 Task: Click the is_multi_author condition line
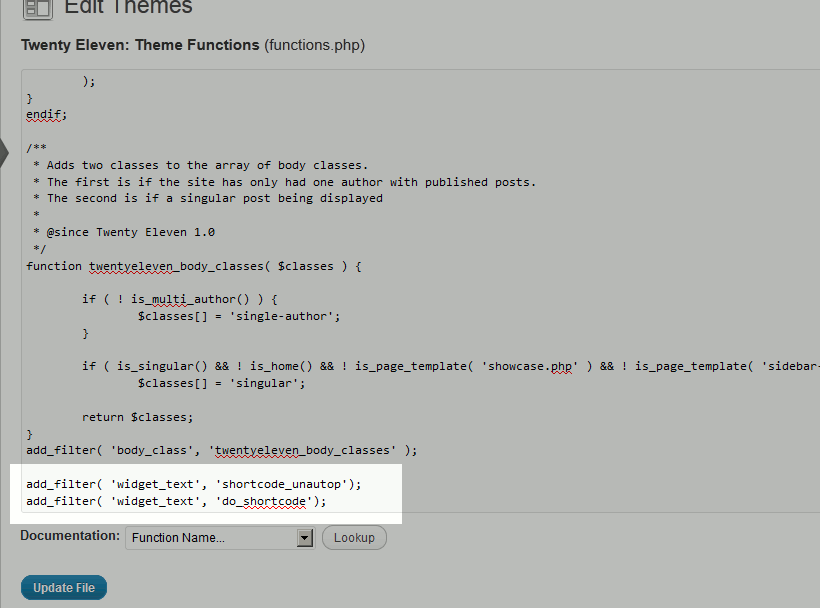point(180,299)
